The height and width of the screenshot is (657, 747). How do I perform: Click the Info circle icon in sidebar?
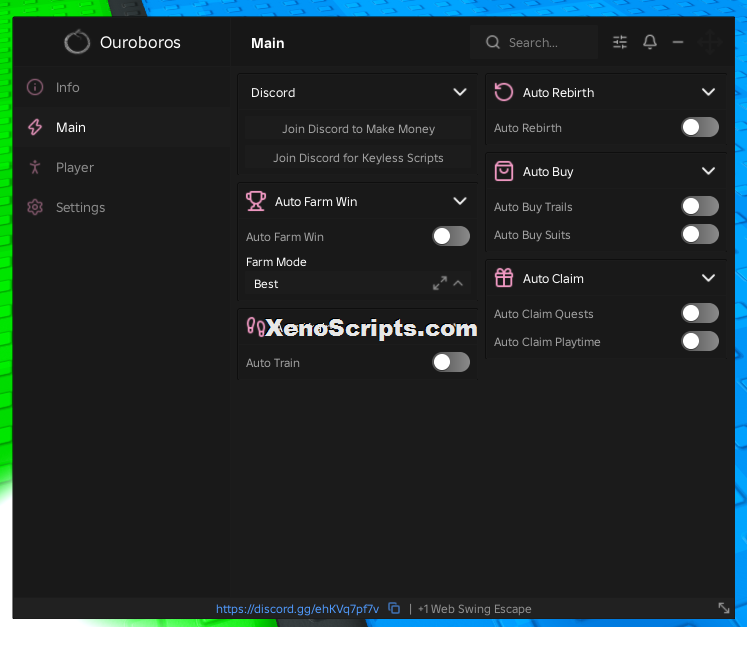click(x=35, y=87)
